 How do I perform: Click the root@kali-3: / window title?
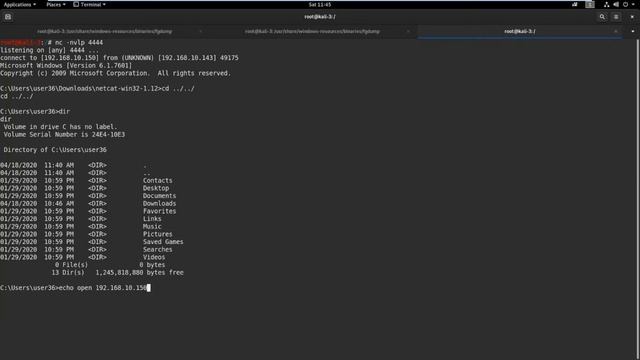[320, 17]
